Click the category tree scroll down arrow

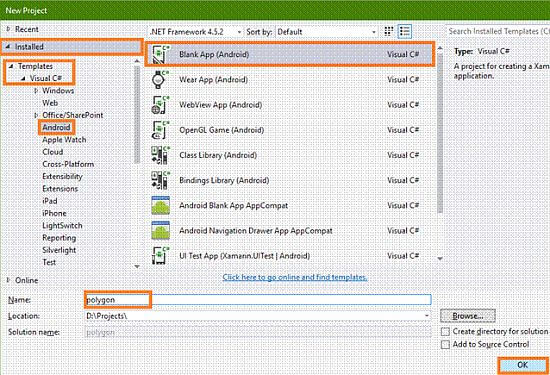[x=137, y=267]
